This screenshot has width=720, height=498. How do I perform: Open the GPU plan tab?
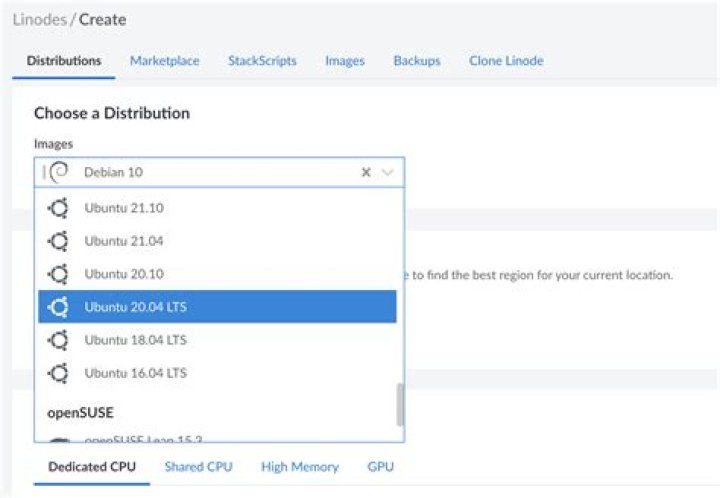click(x=380, y=467)
